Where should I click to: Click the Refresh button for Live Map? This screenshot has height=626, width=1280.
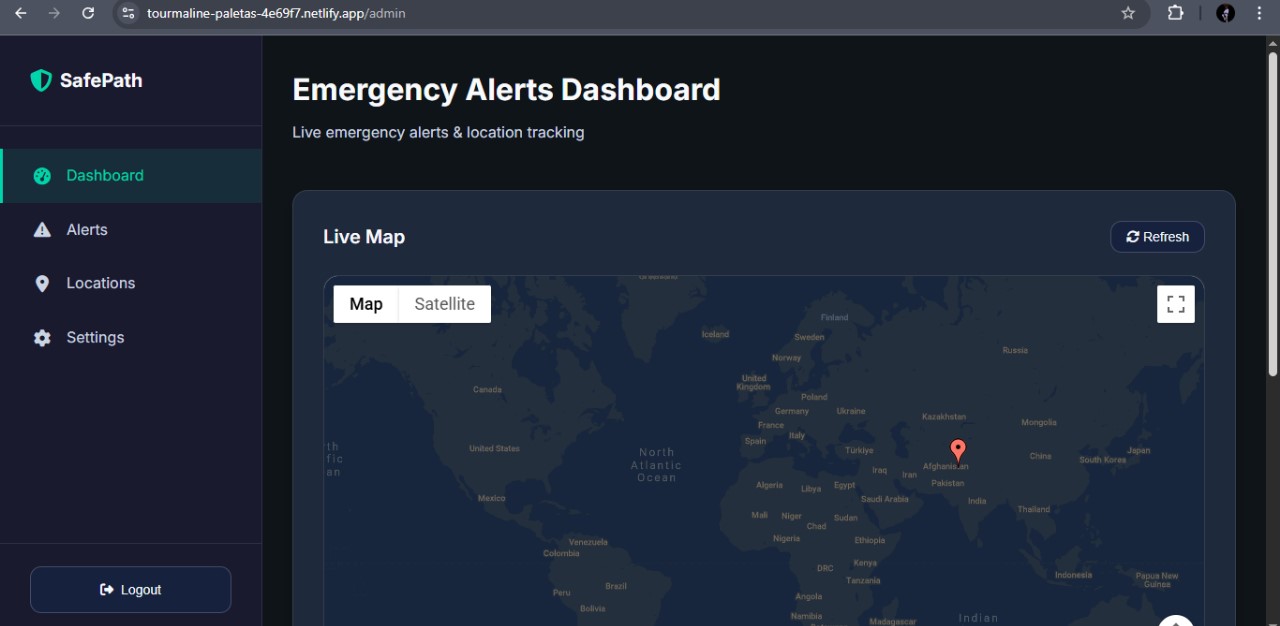click(x=1157, y=237)
